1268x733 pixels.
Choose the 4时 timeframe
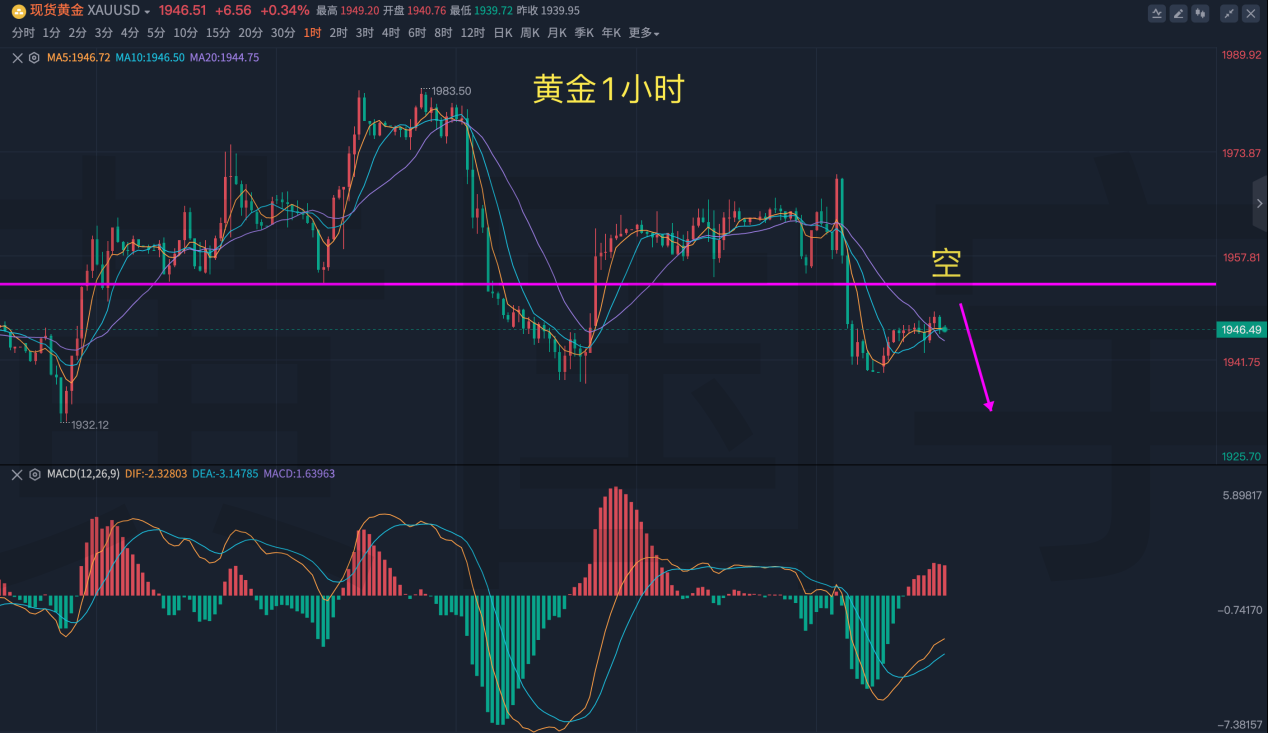pyautogui.click(x=390, y=33)
